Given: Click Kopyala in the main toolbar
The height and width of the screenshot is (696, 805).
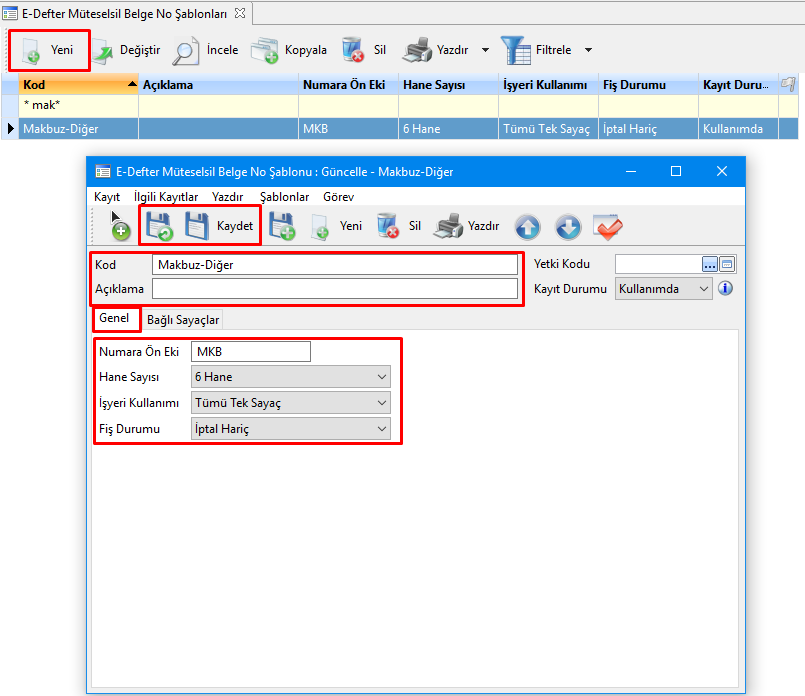Looking at the screenshot, I should point(288,50).
